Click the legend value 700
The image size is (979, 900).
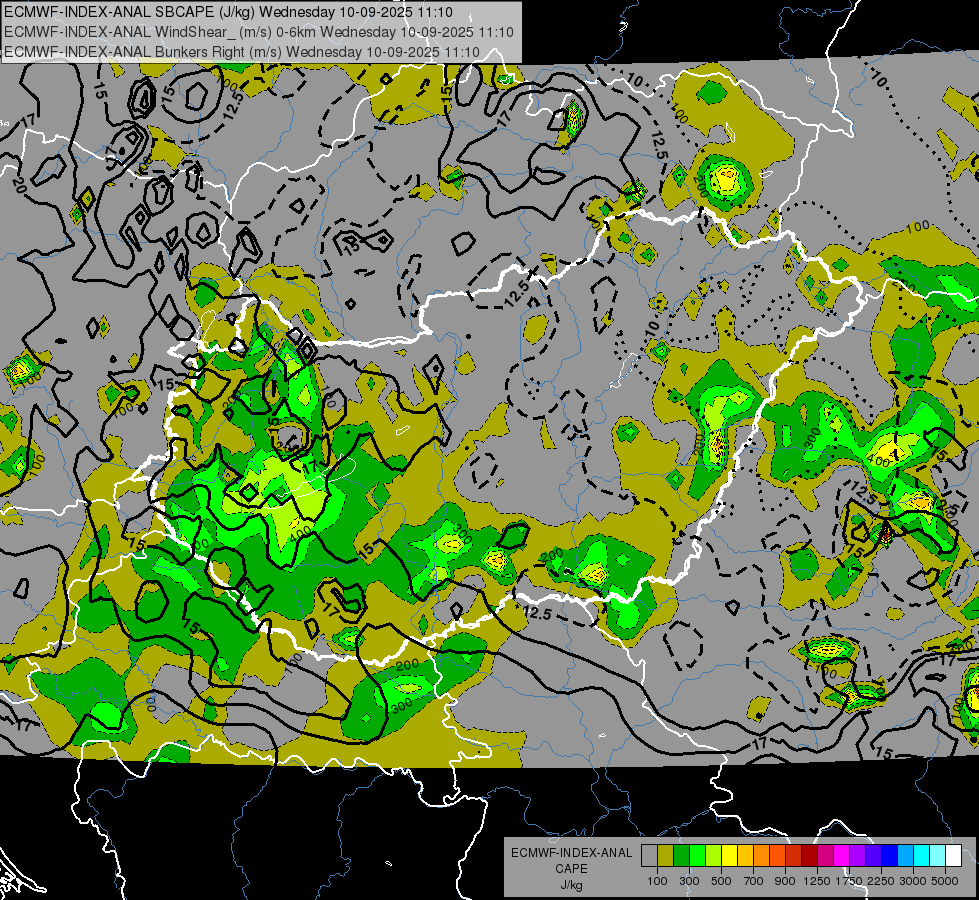(x=754, y=881)
